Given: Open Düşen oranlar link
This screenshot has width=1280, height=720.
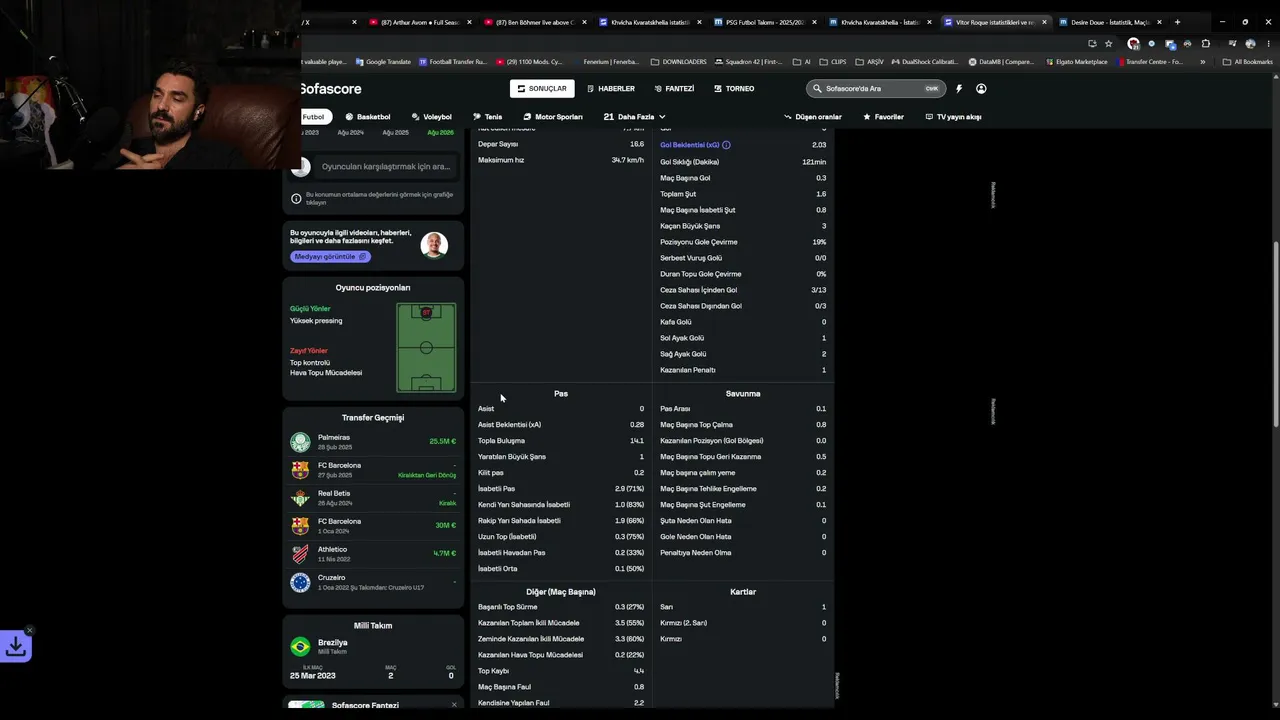Looking at the screenshot, I should (x=813, y=117).
